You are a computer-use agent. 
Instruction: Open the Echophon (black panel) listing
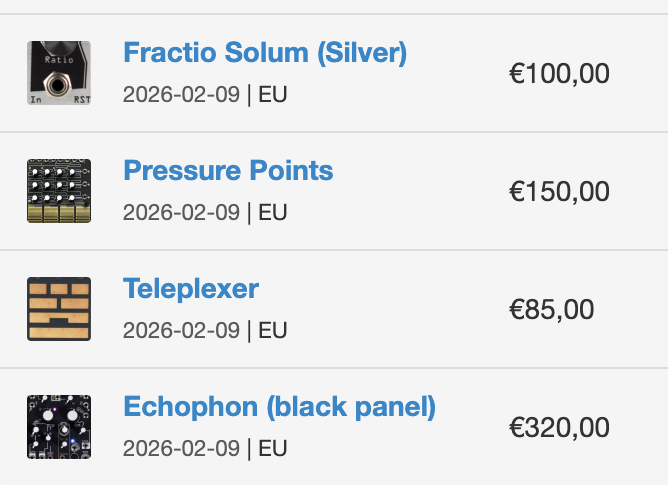pyautogui.click(x=280, y=407)
